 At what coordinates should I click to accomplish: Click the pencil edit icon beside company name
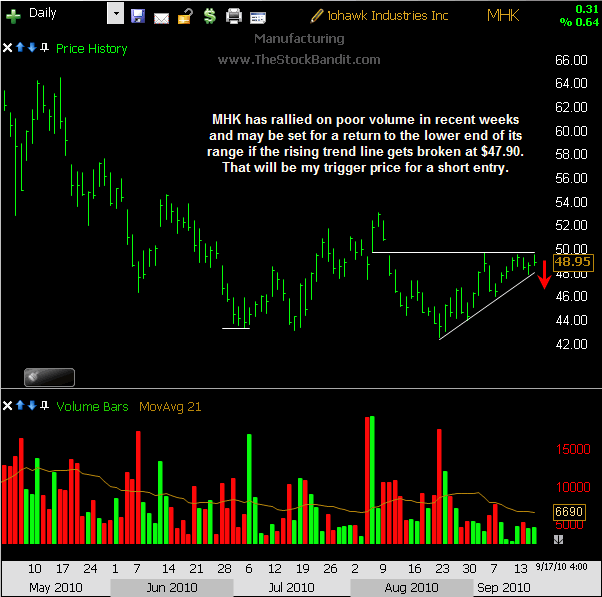pyautogui.click(x=317, y=16)
